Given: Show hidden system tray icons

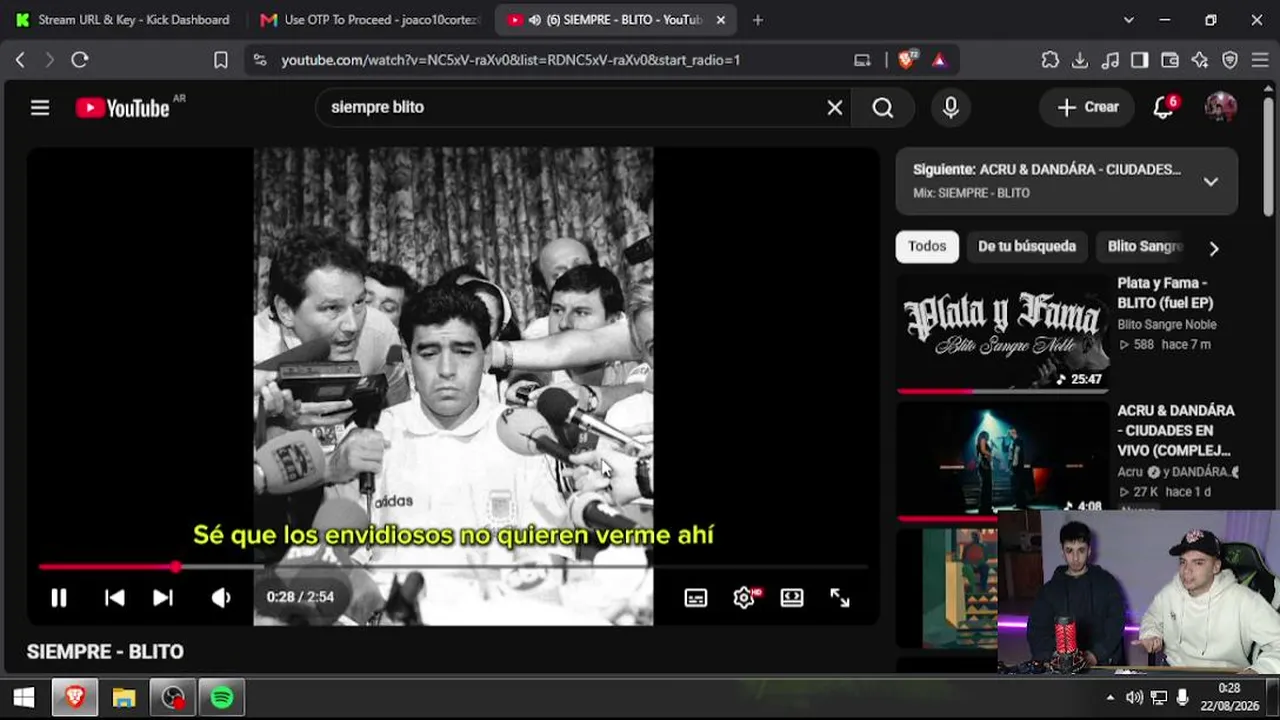Looking at the screenshot, I should point(1110,698).
